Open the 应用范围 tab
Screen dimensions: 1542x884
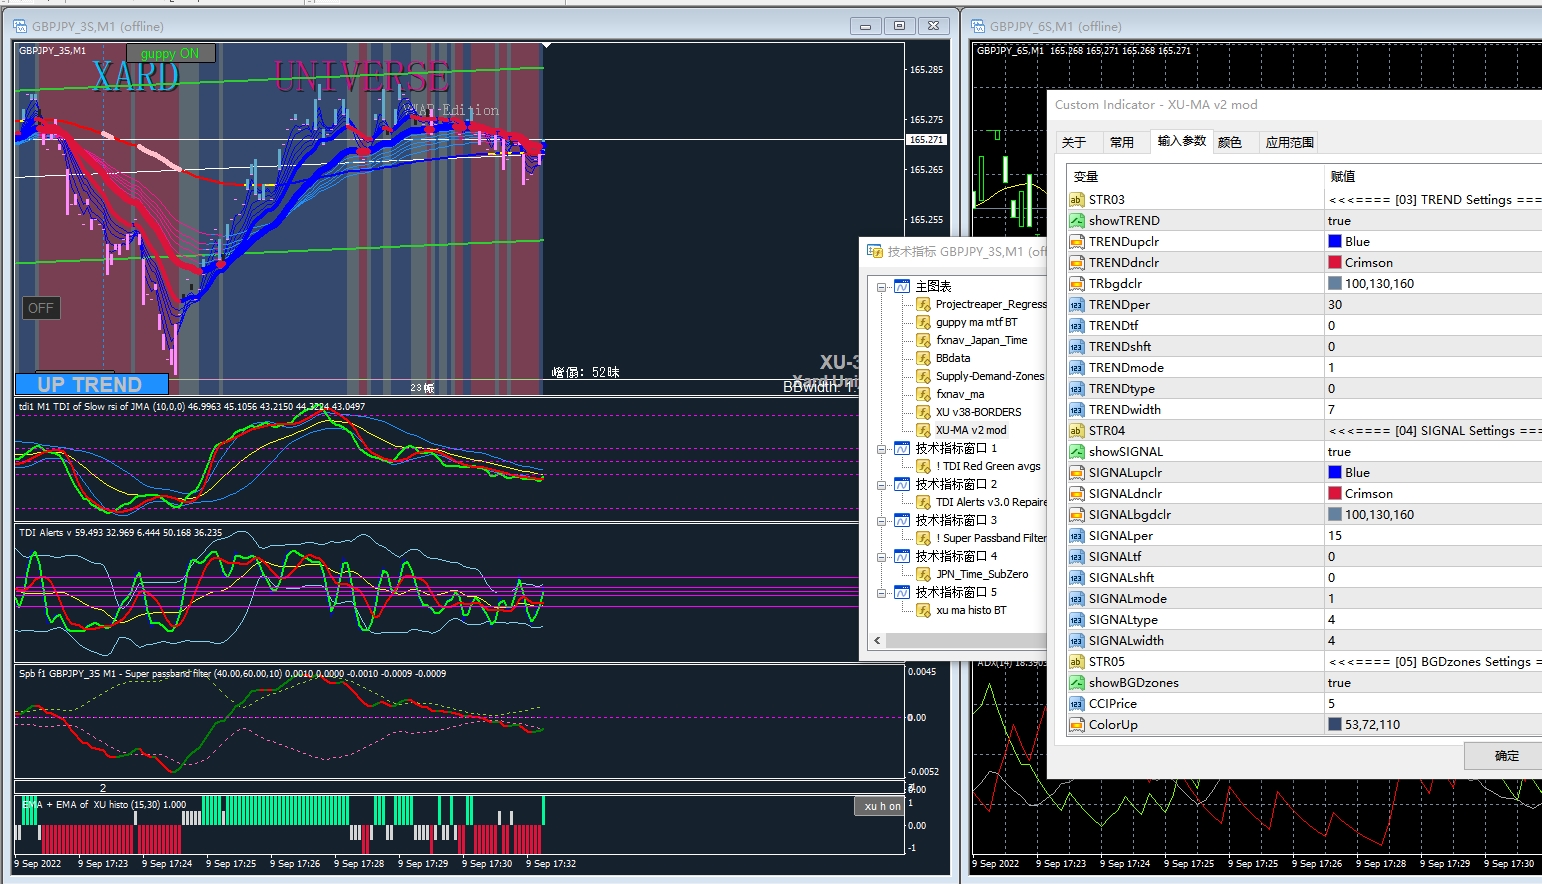(1289, 143)
